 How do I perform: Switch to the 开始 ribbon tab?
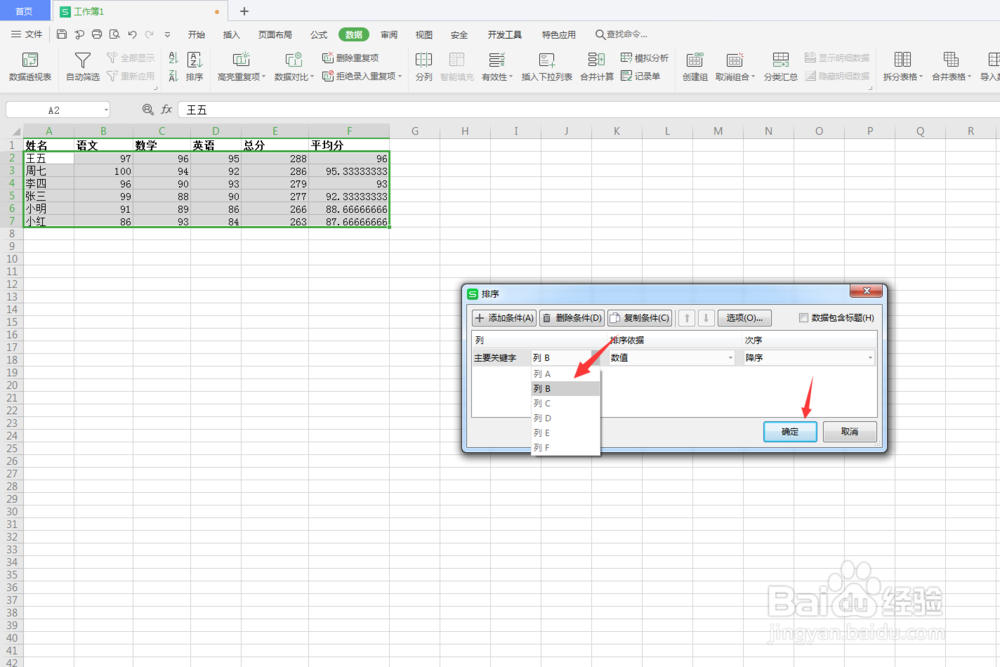196,34
